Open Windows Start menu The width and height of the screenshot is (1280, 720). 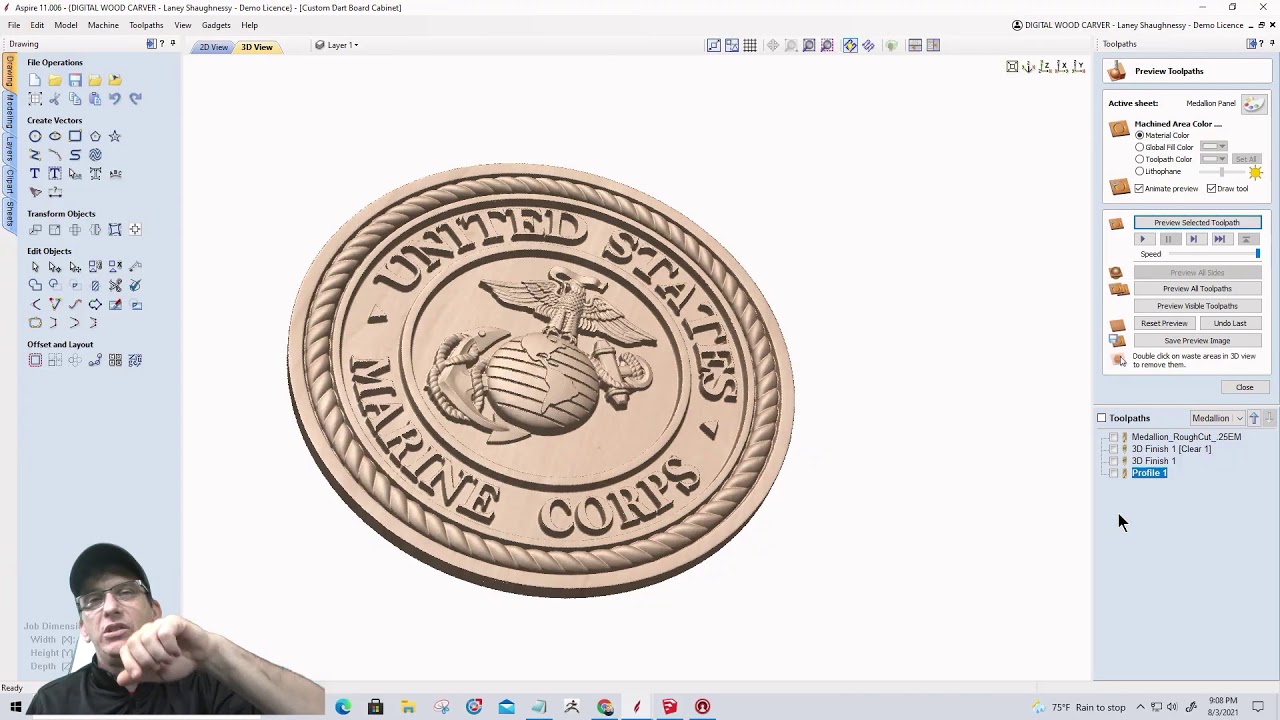point(15,707)
